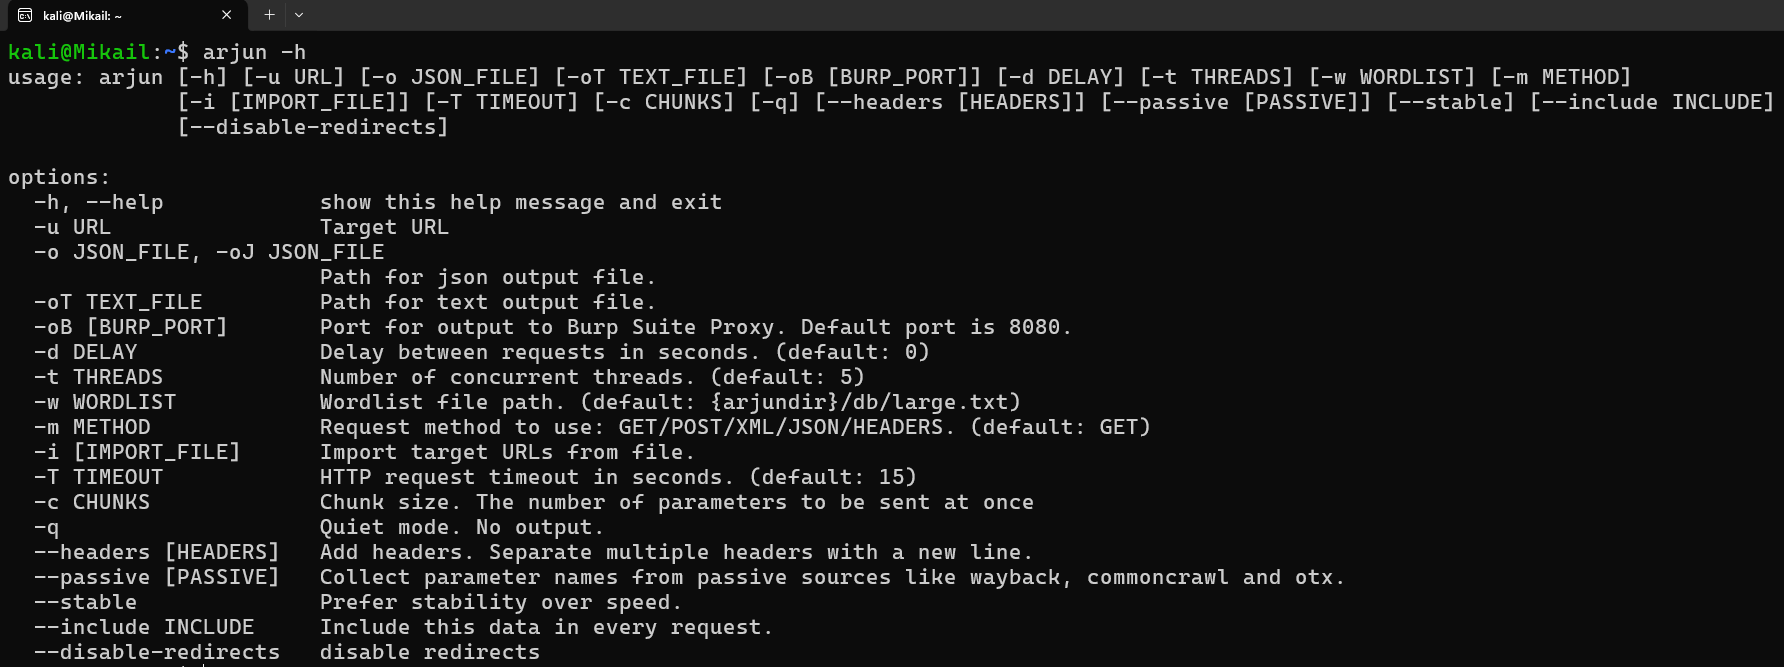Select the kali@Mikail tab

[x=110, y=15]
